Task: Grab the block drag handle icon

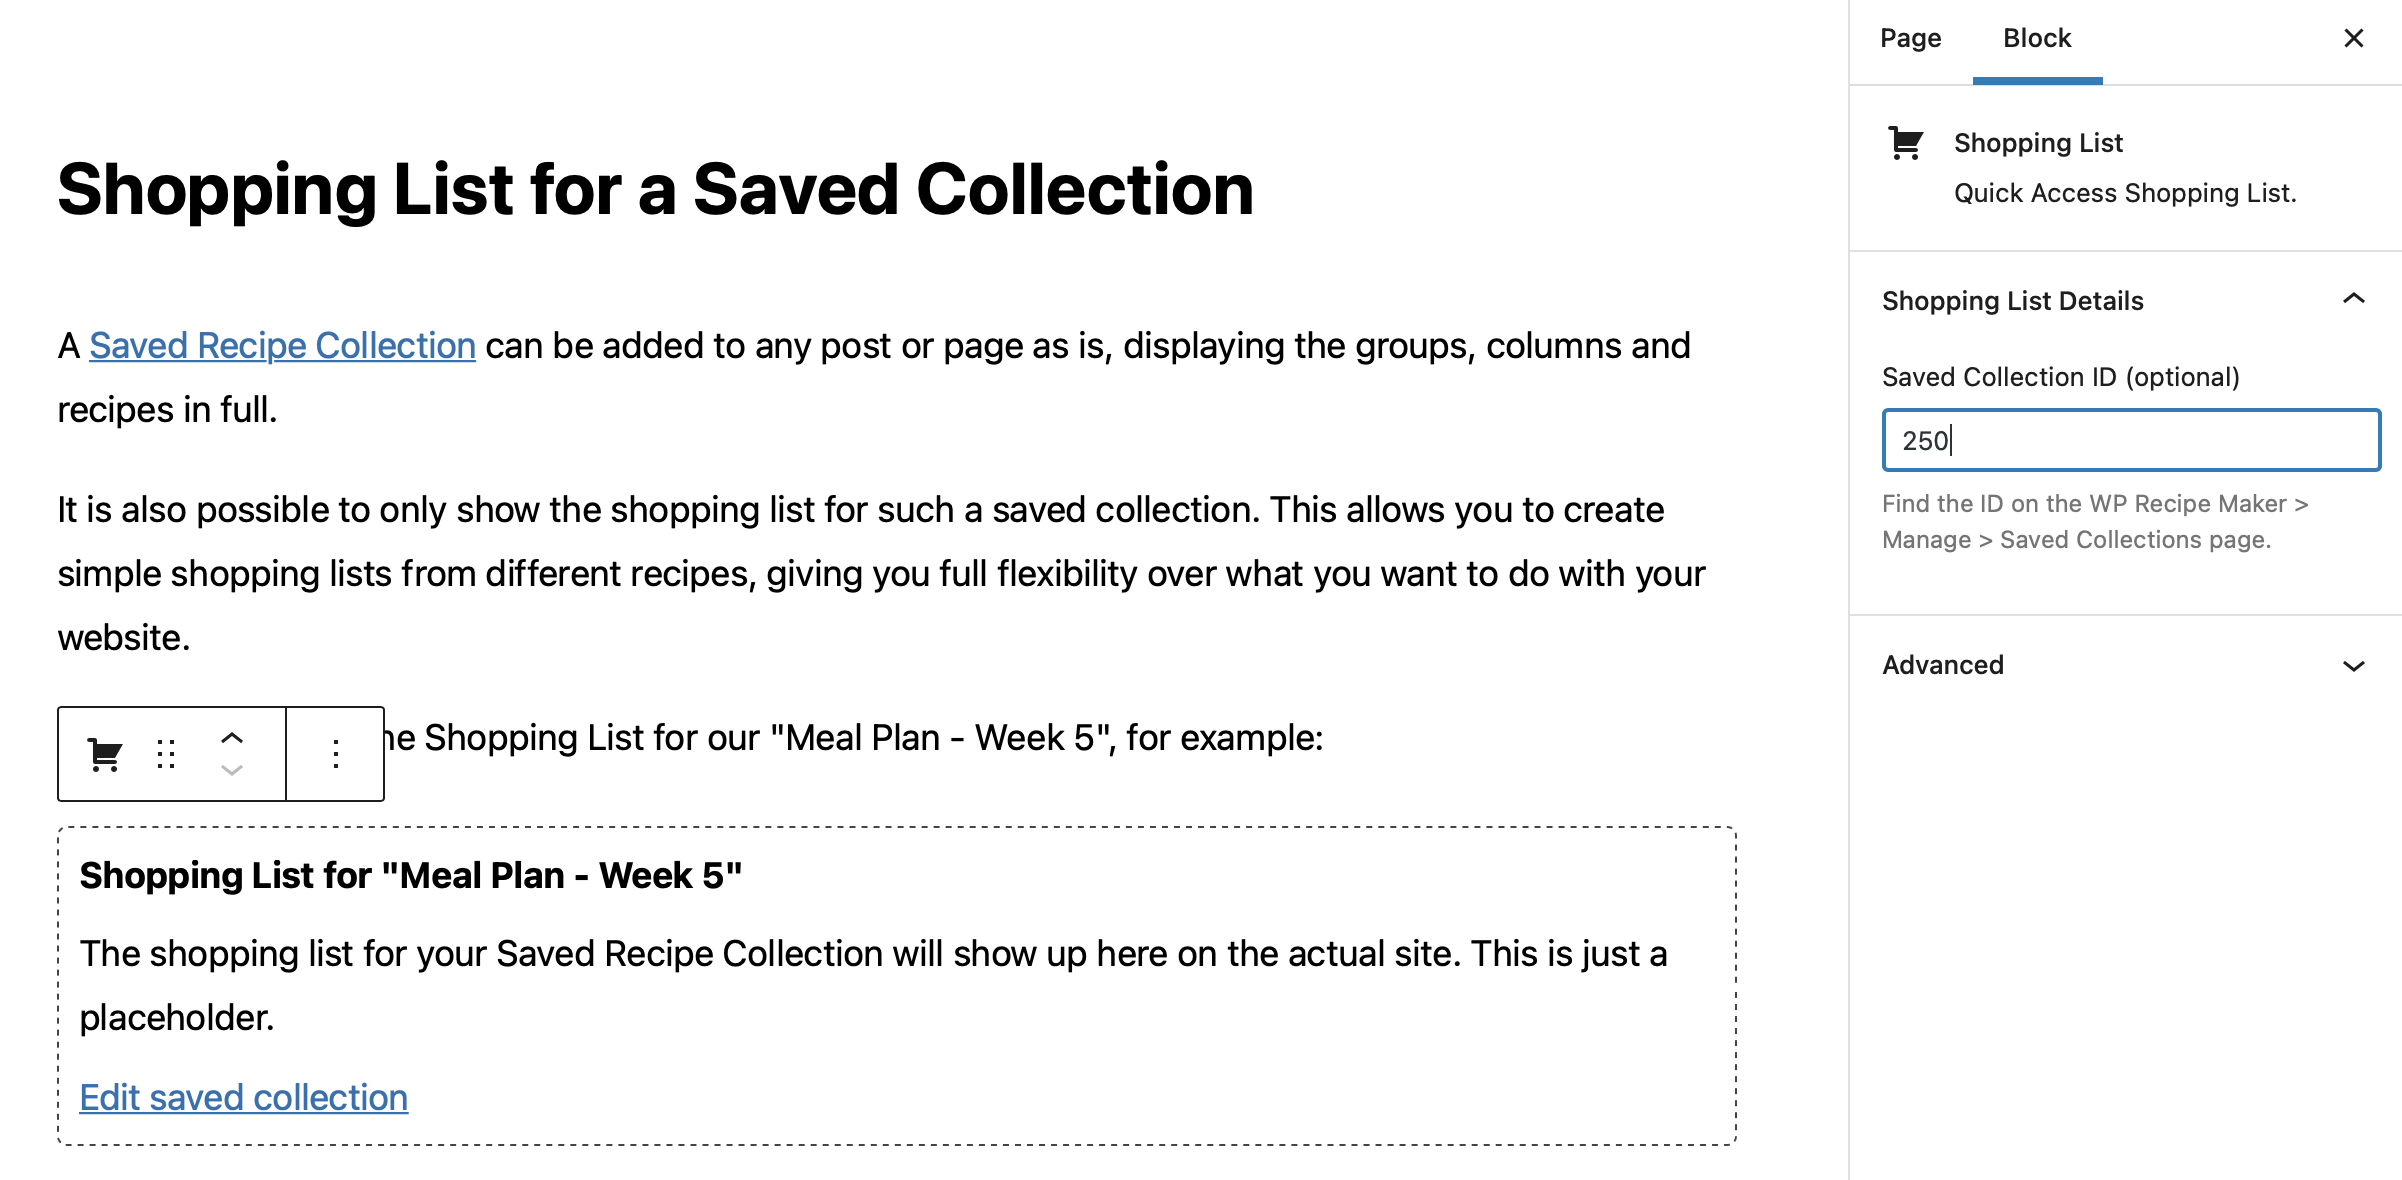Action: (x=166, y=753)
